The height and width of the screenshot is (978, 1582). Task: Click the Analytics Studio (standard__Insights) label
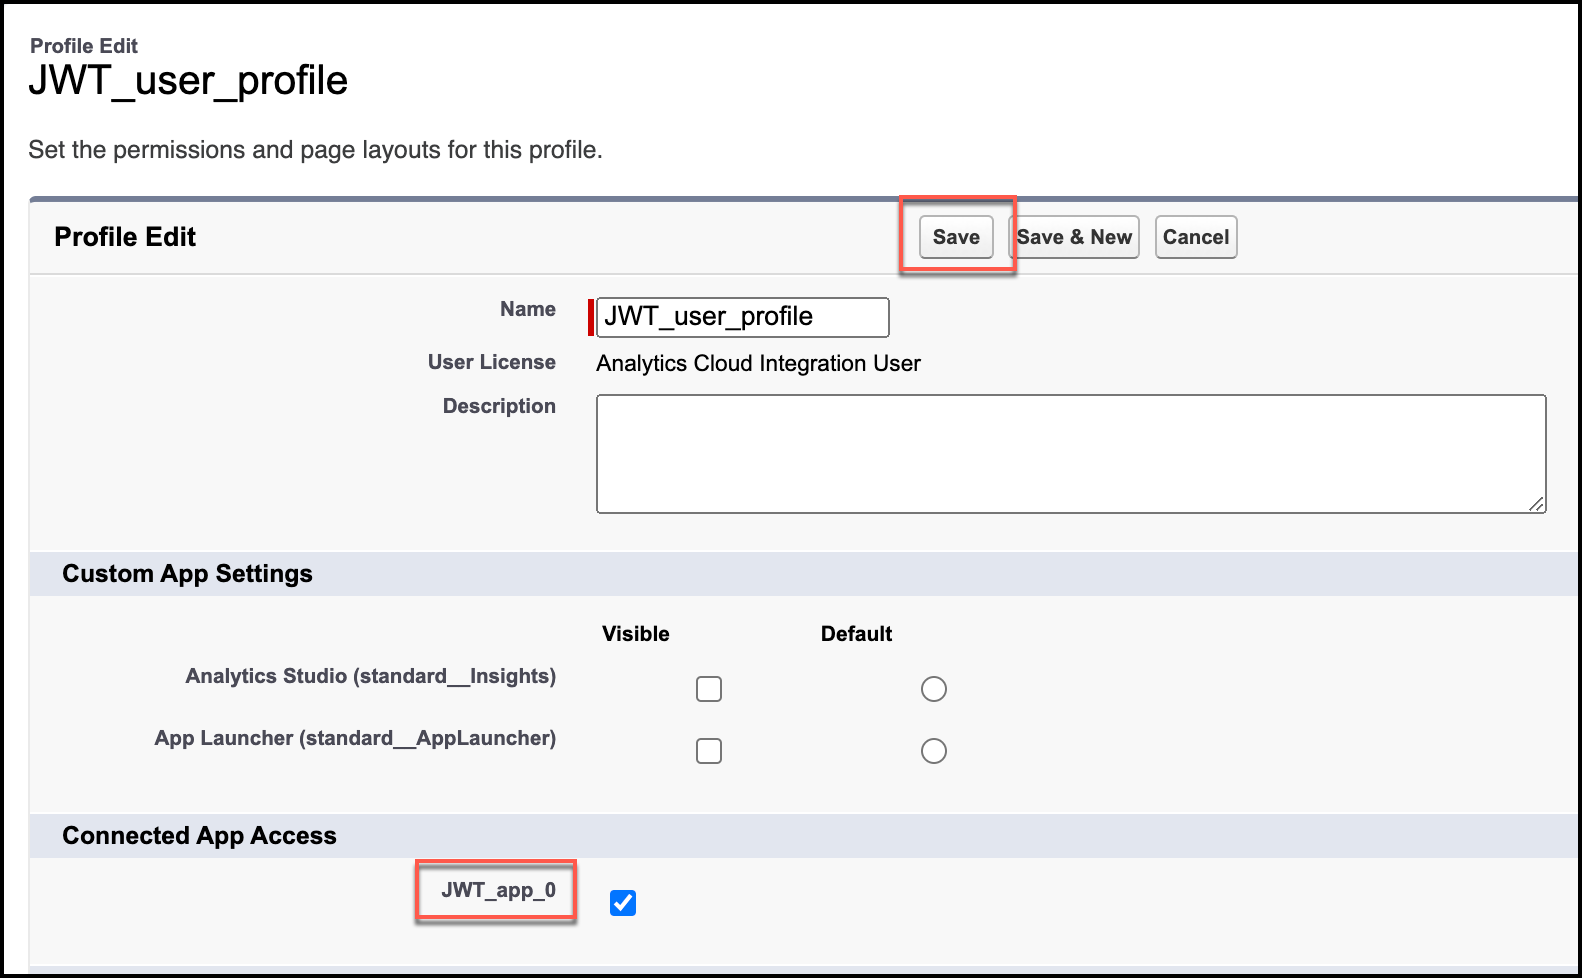pos(370,676)
